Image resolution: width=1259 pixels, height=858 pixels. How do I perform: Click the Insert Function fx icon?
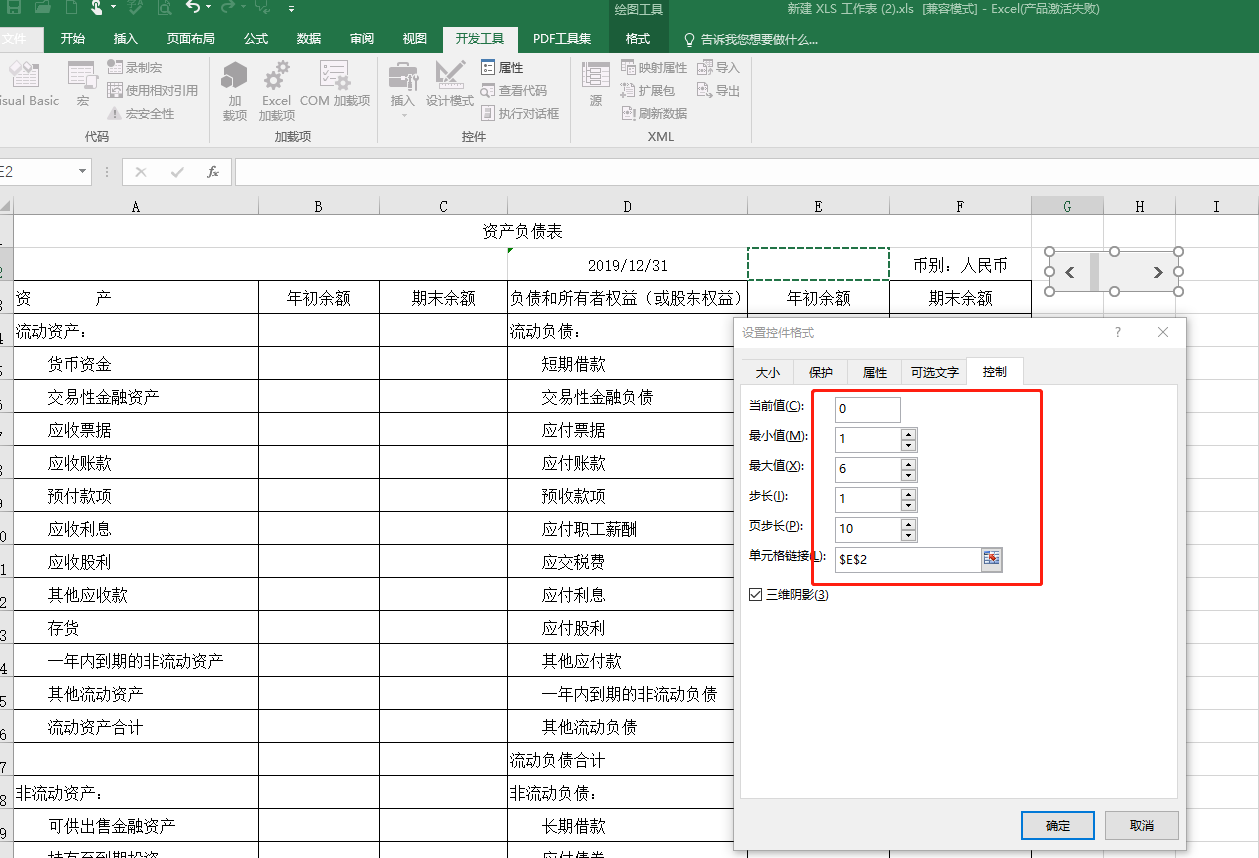[212, 172]
